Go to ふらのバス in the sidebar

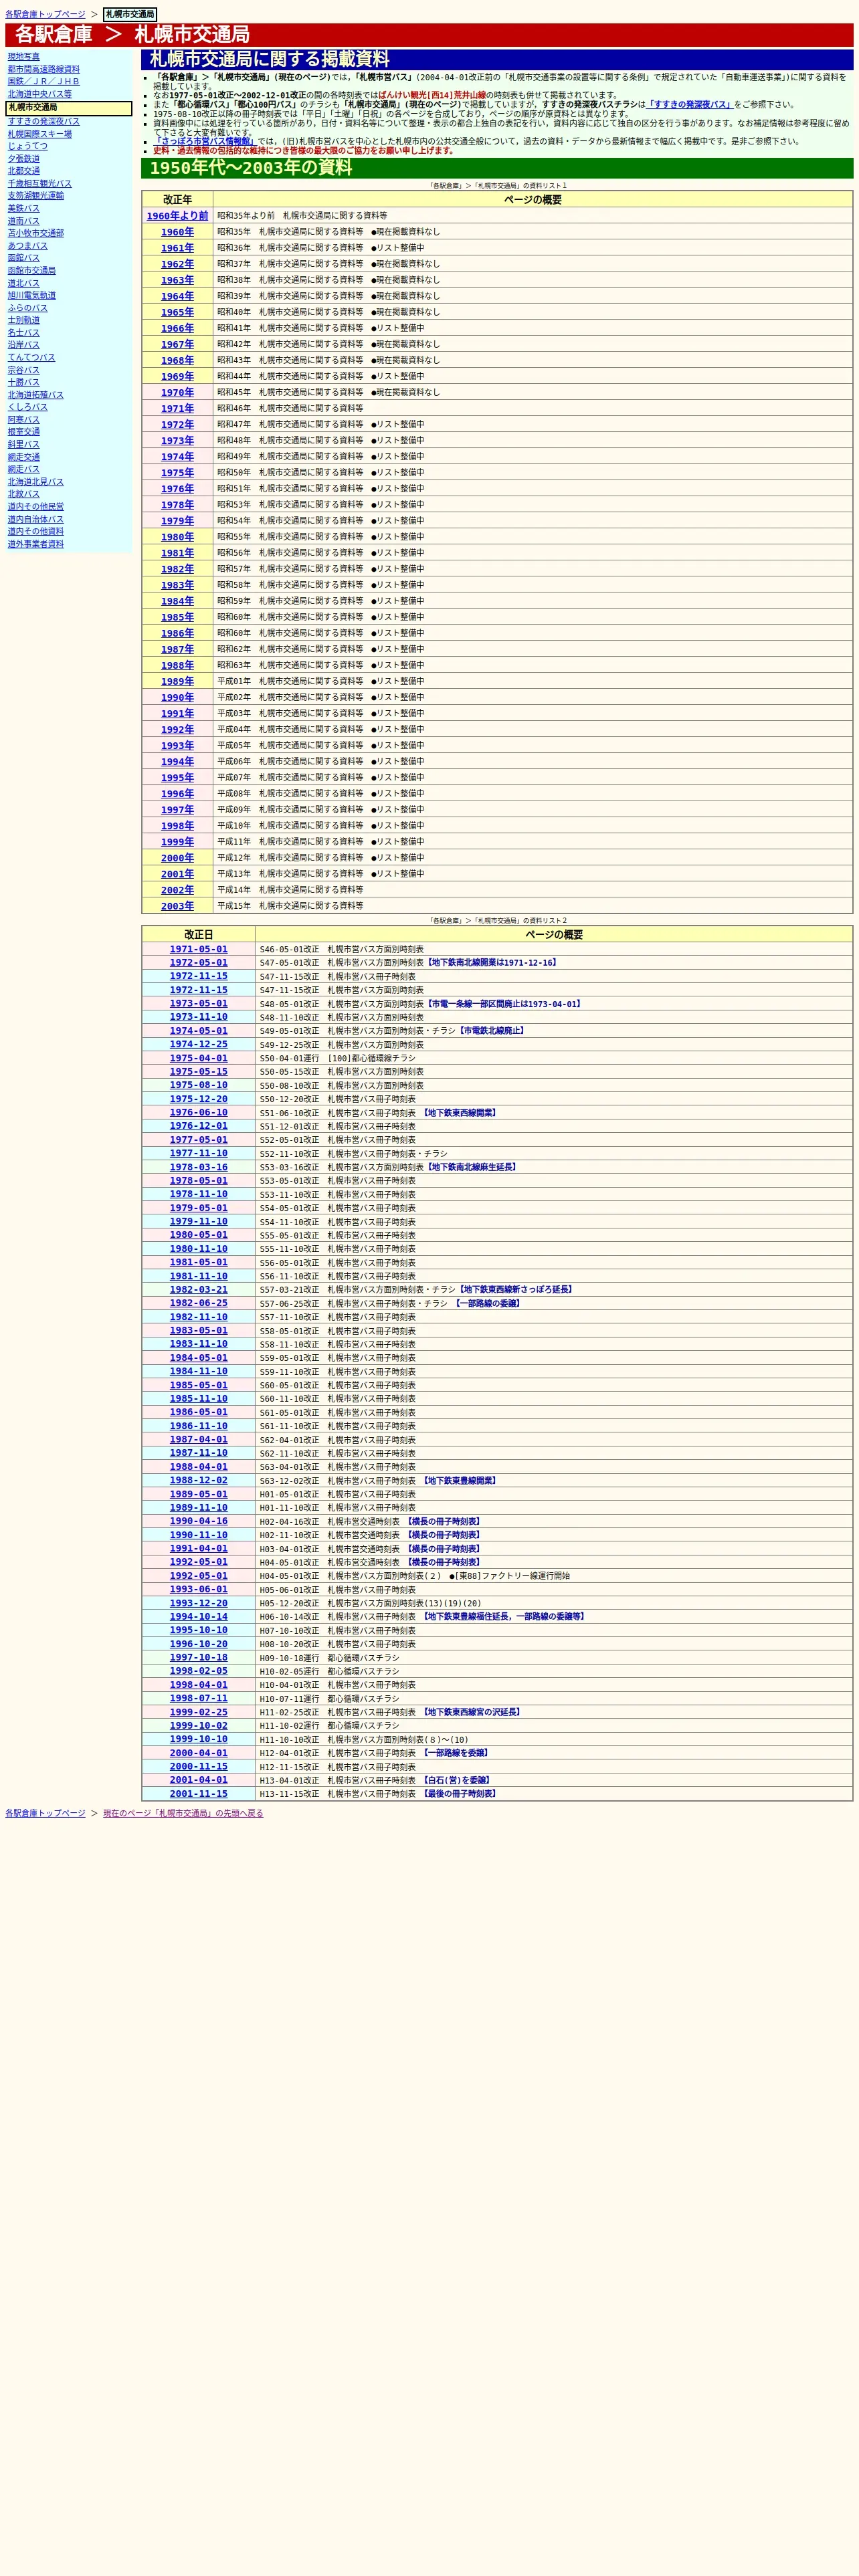[28, 308]
